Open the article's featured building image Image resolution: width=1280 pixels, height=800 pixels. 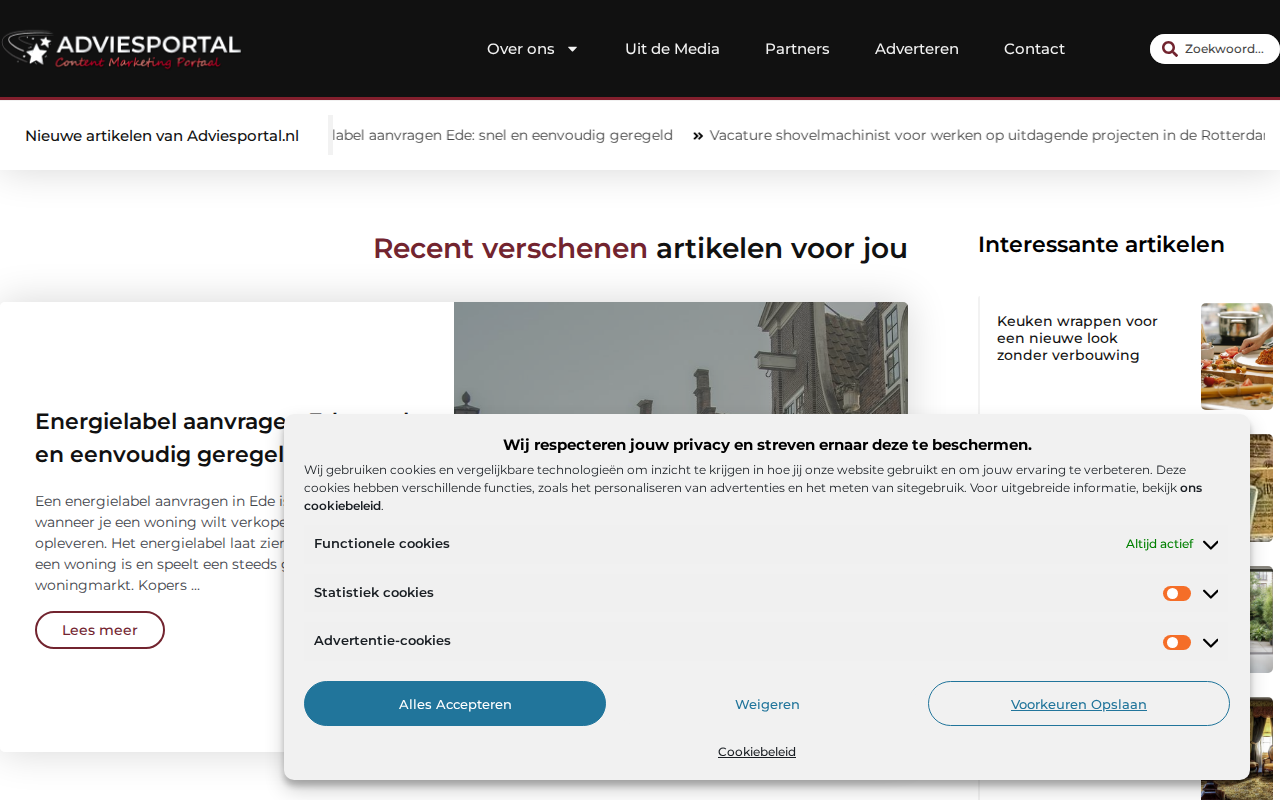pyautogui.click(x=681, y=357)
